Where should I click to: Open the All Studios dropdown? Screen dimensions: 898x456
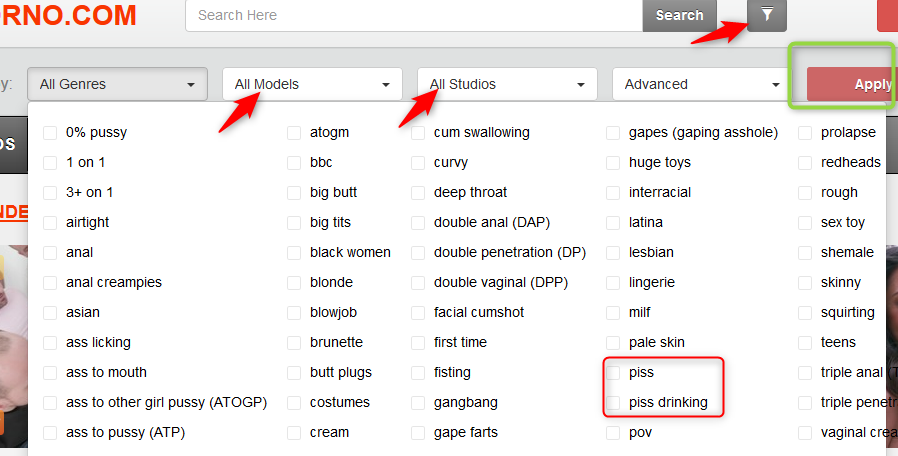coord(507,84)
